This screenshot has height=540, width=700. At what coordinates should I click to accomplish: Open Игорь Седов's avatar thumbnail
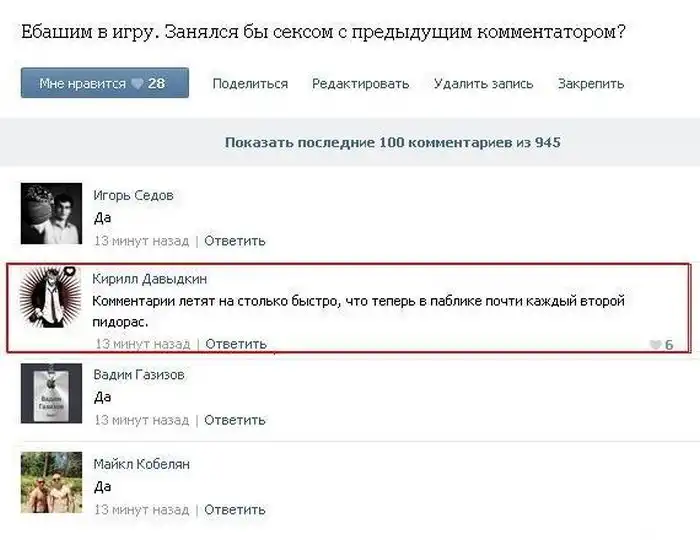coord(51,214)
